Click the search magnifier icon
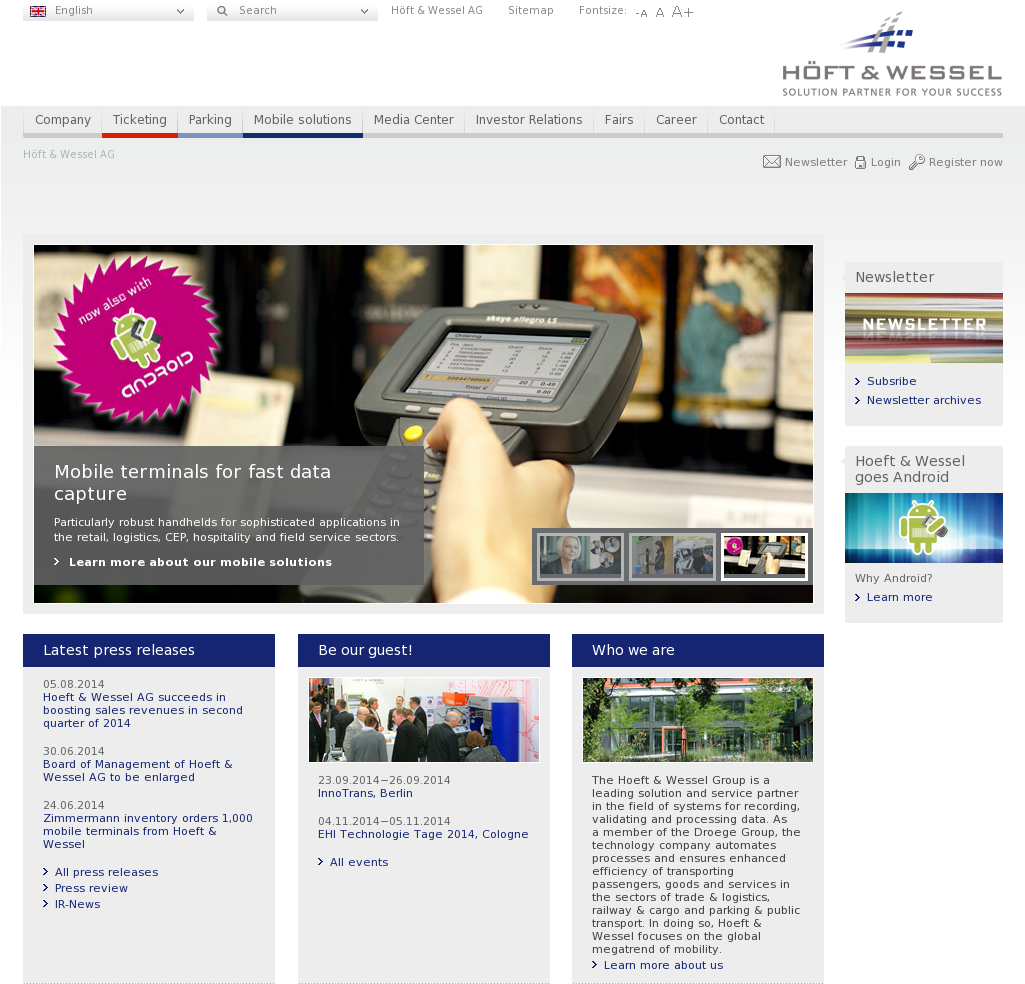The image size is (1025, 984). (x=222, y=11)
